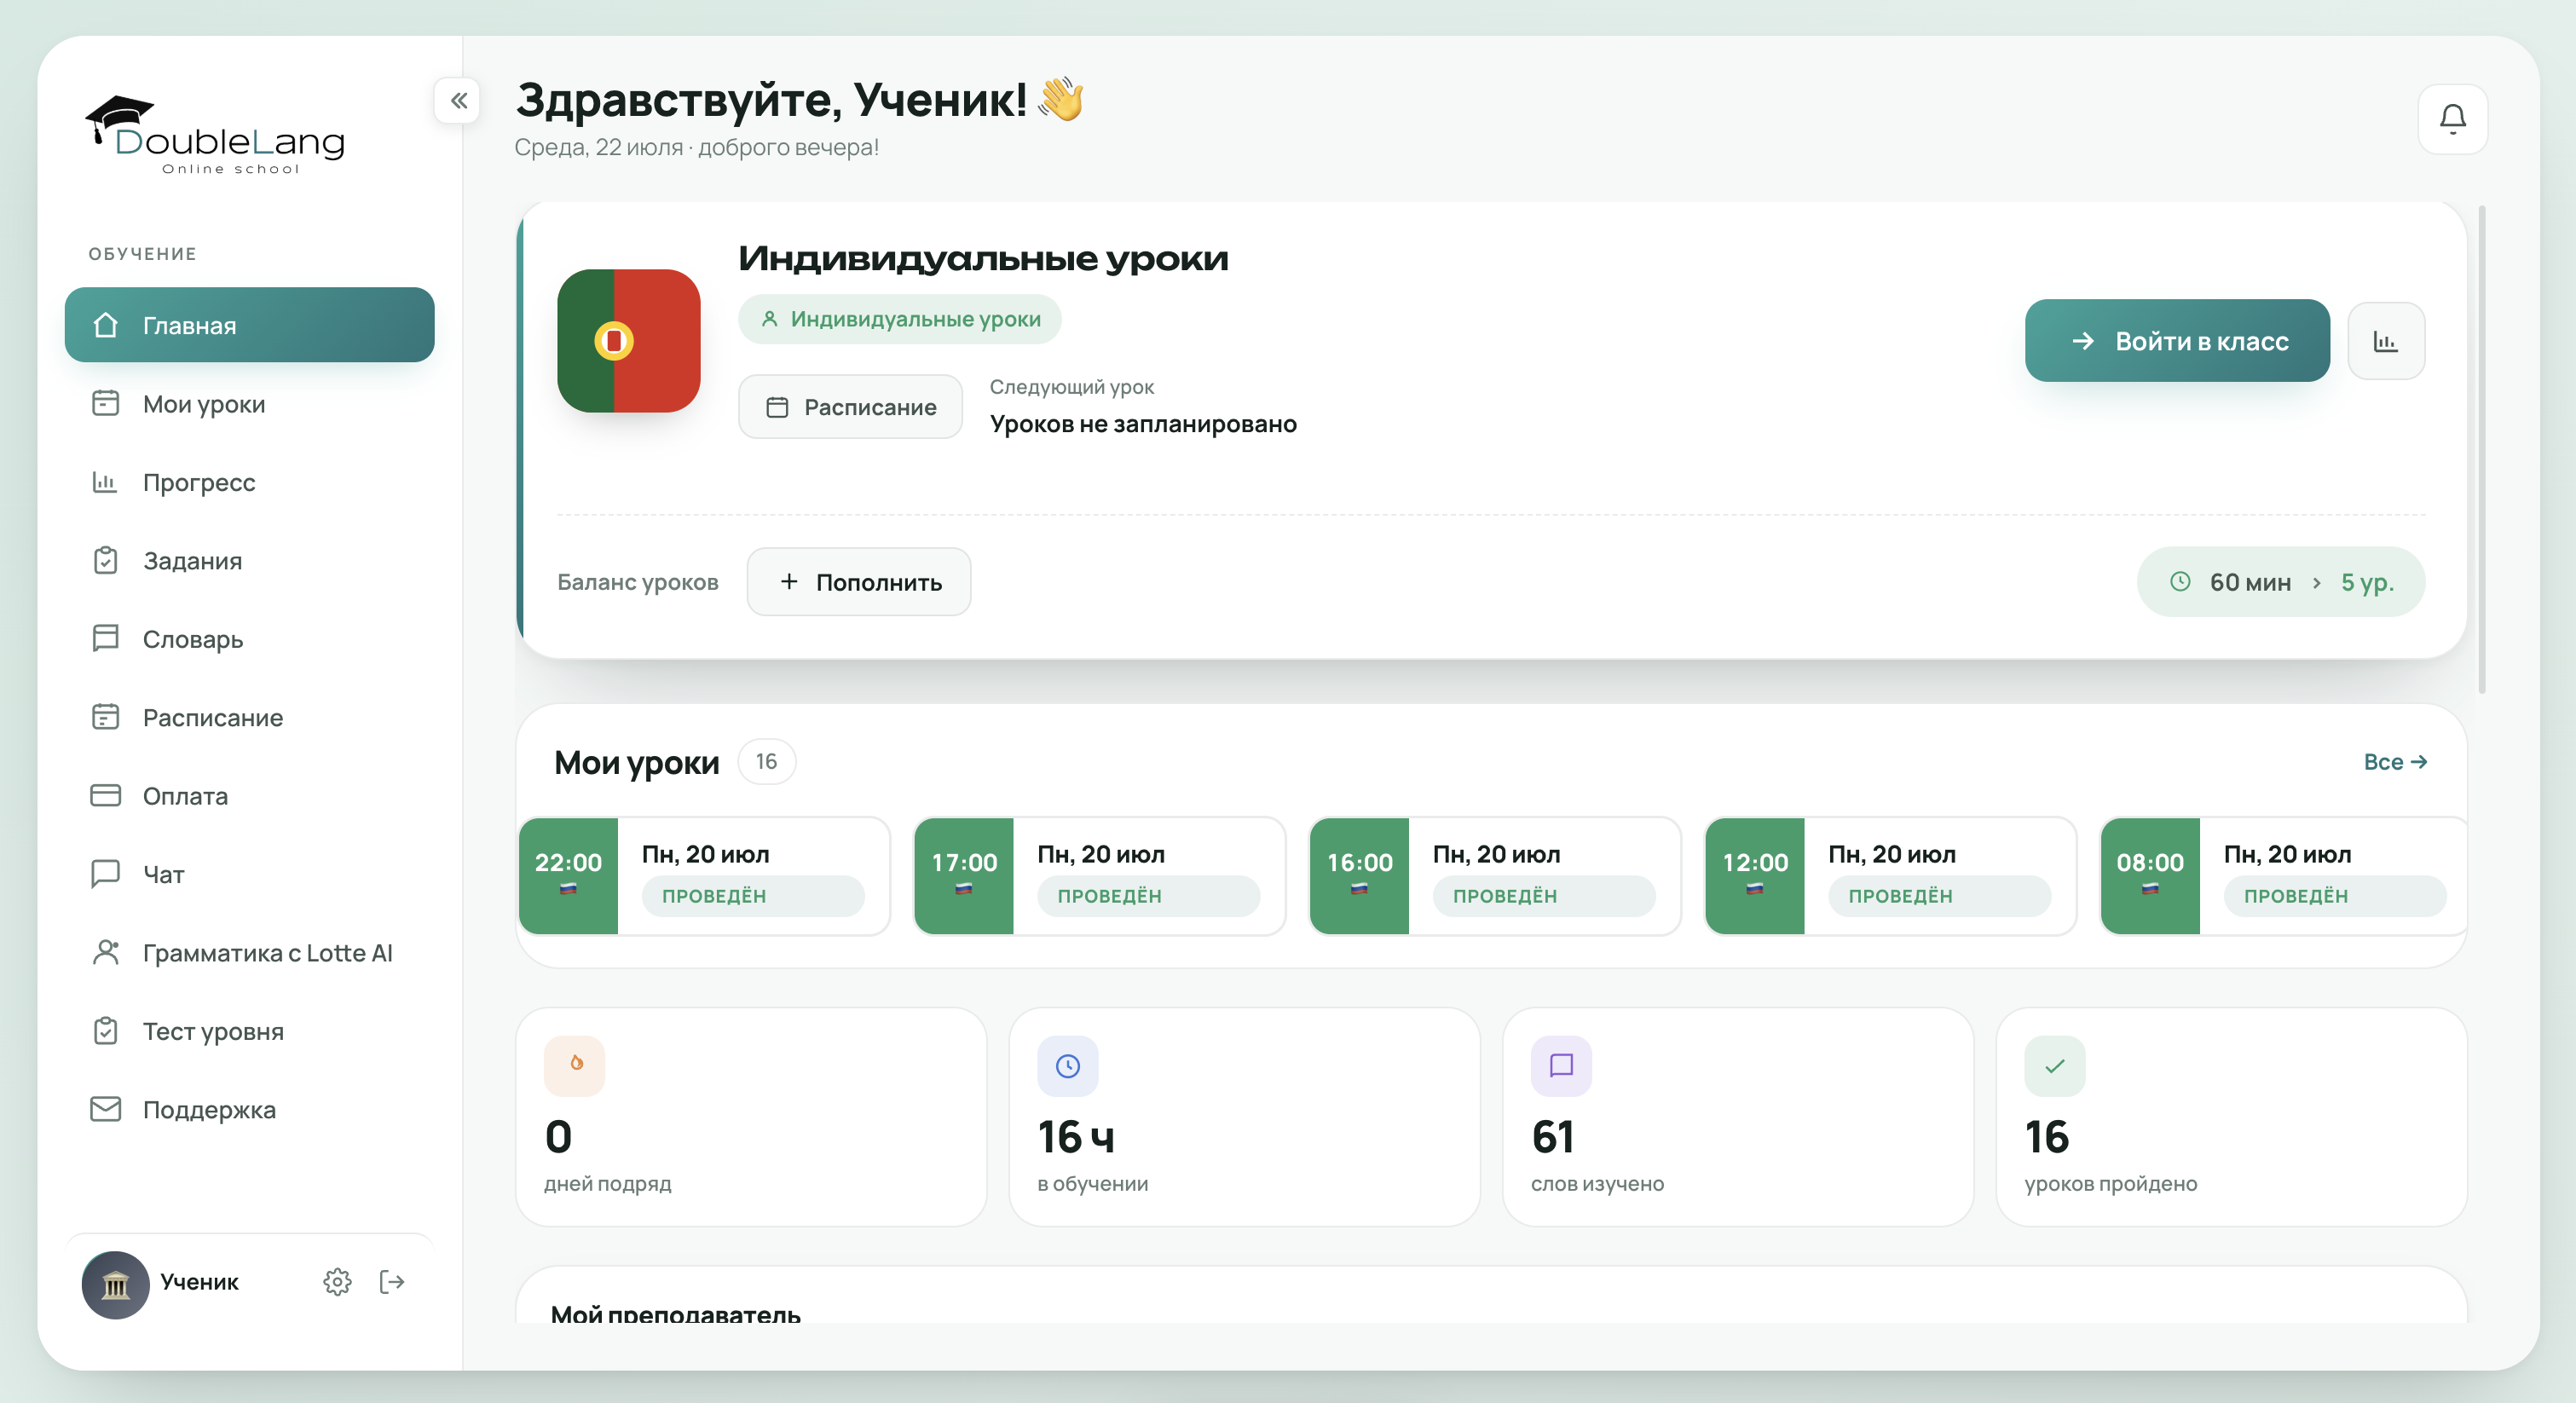Click calendar icon beside sidebar Расписание
The image size is (2576, 1403).
[x=105, y=717]
